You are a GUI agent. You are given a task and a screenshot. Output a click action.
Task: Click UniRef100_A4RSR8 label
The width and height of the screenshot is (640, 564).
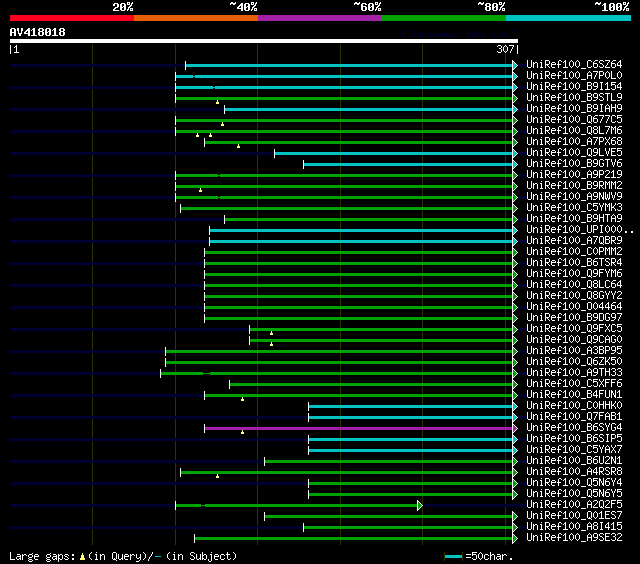pos(574,472)
